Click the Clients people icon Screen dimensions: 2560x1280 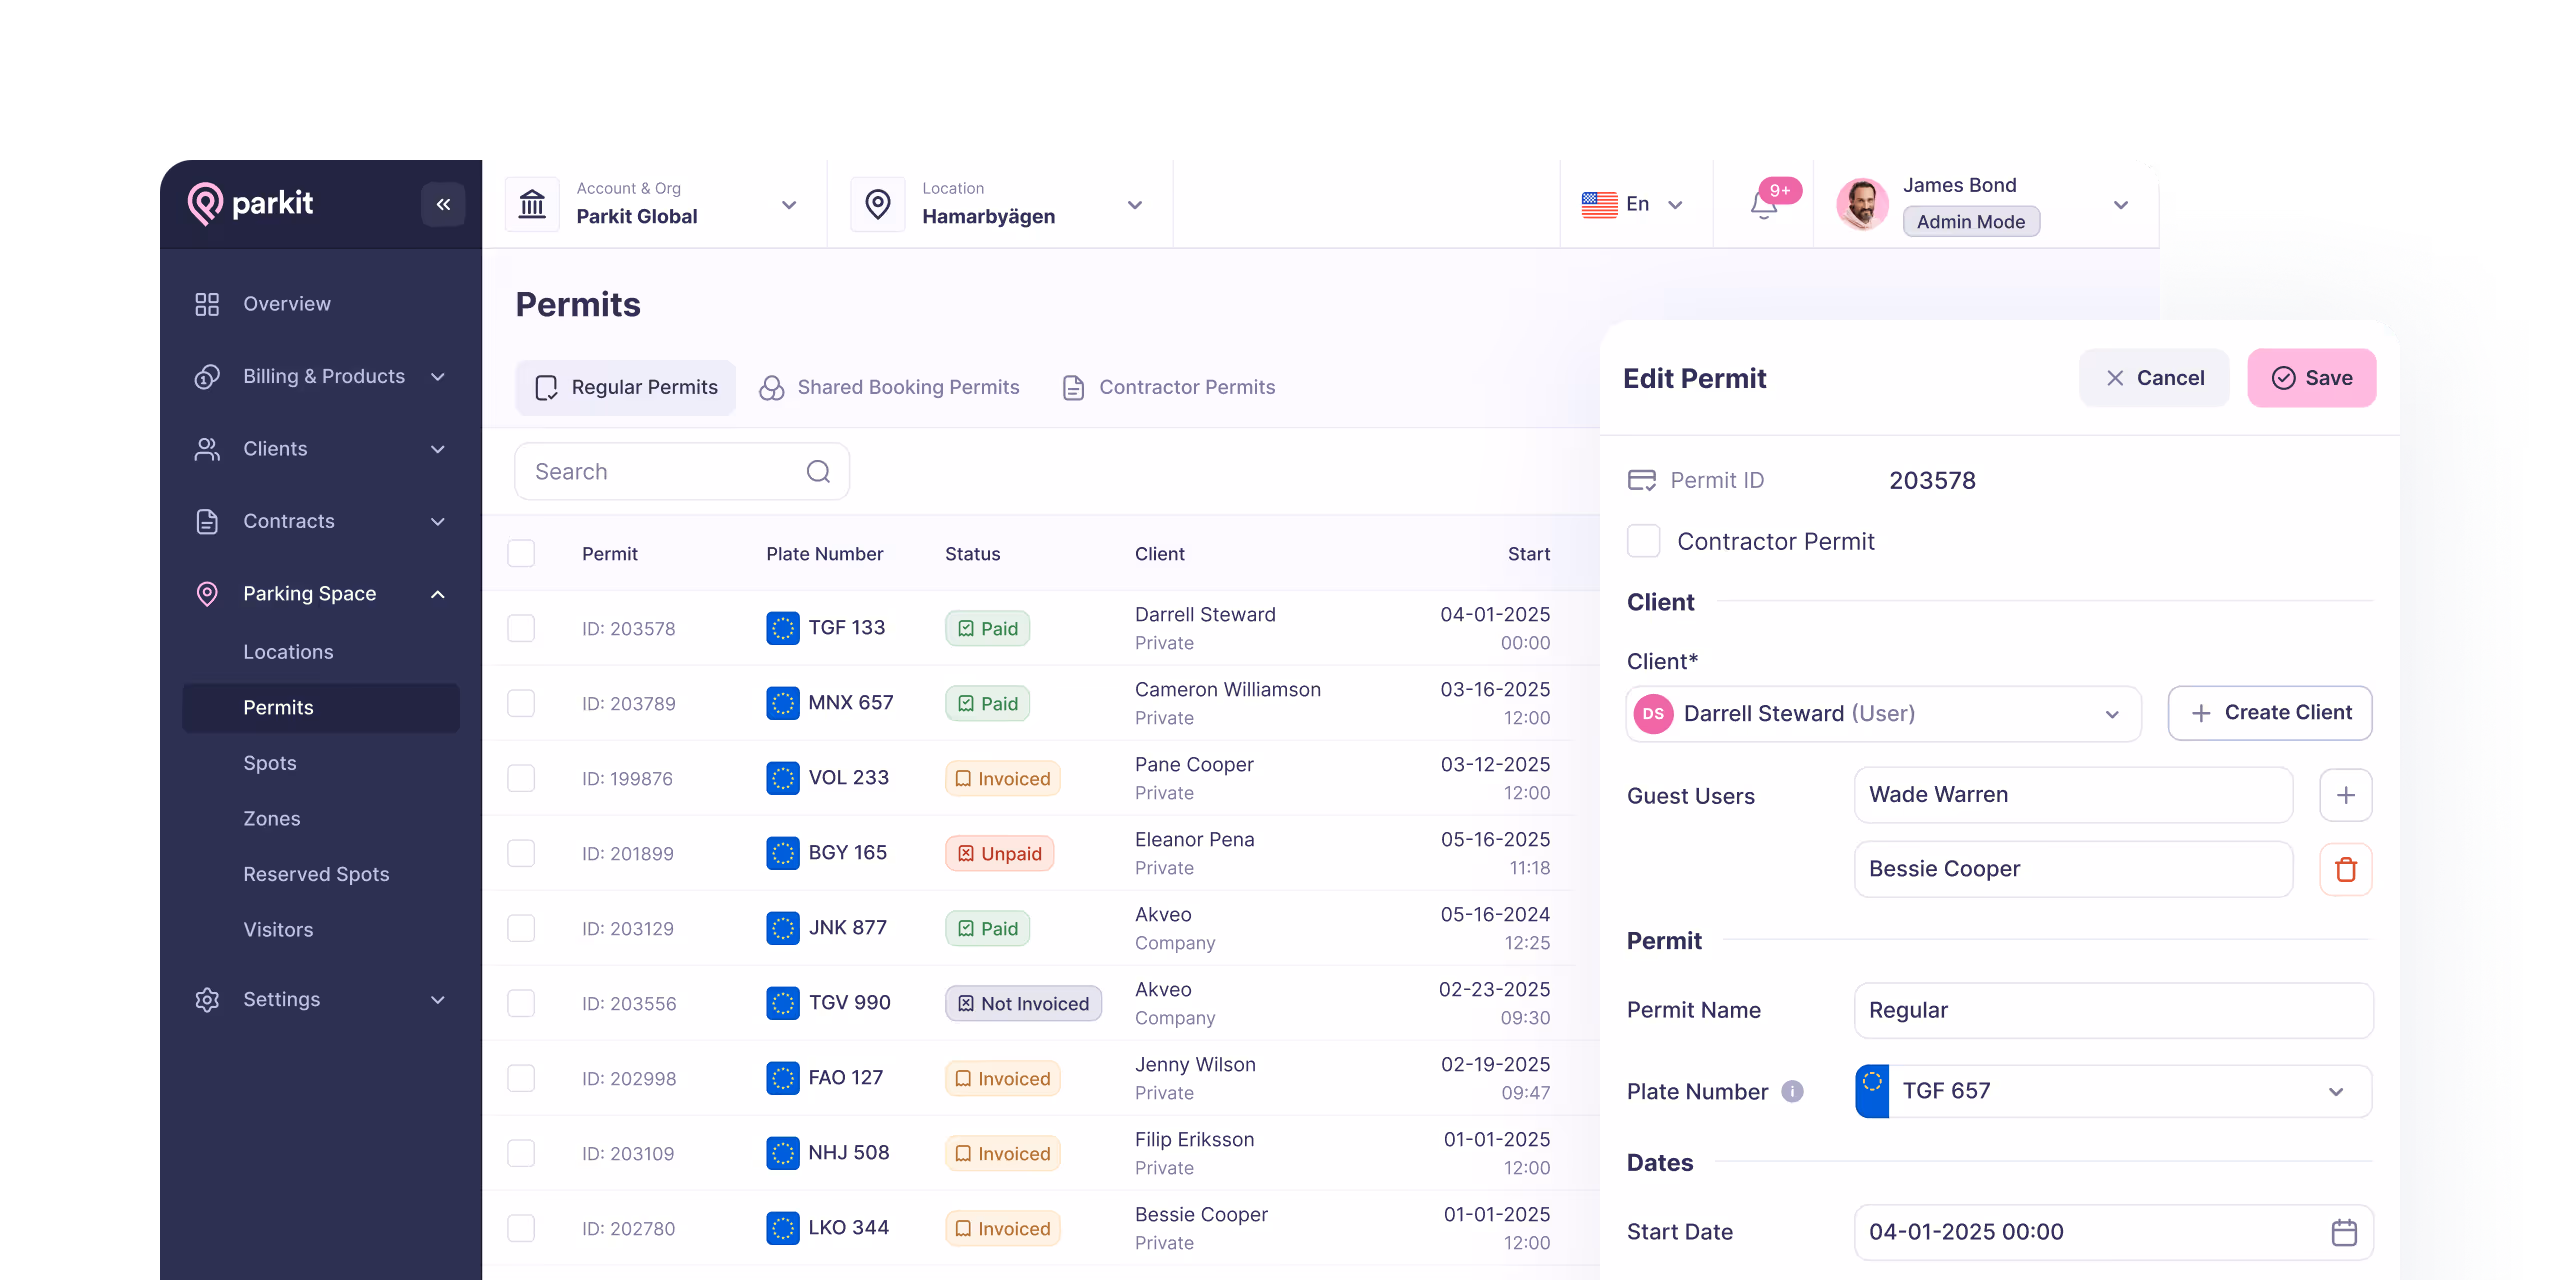point(207,449)
